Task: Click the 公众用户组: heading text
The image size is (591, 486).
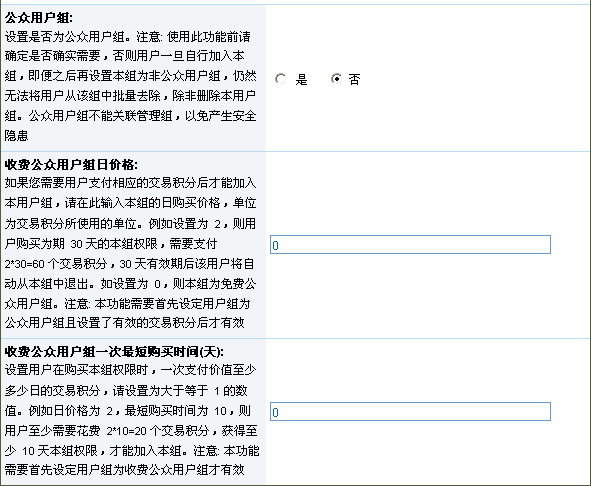Action: pyautogui.click(x=39, y=18)
